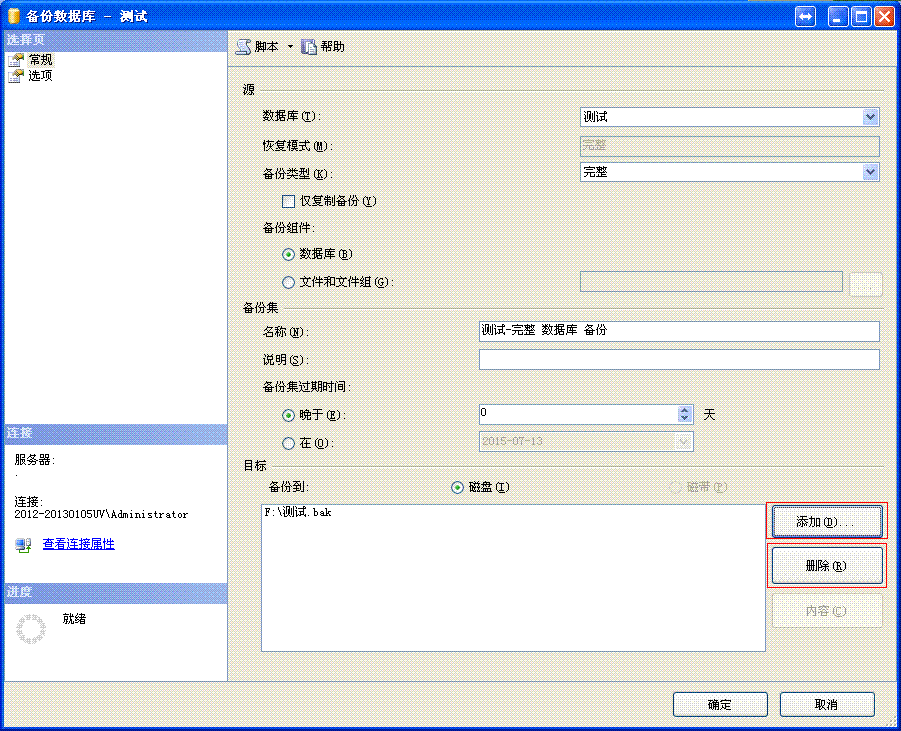Expand the 备份类型 dropdown

[x=870, y=172]
